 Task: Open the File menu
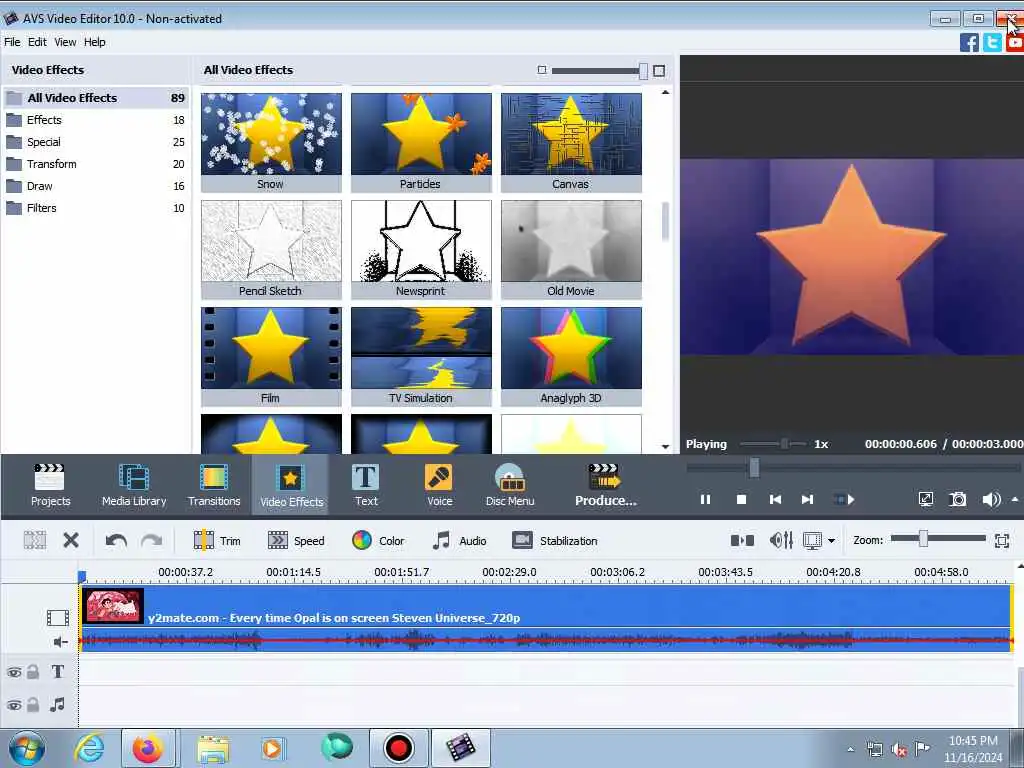[x=12, y=42]
